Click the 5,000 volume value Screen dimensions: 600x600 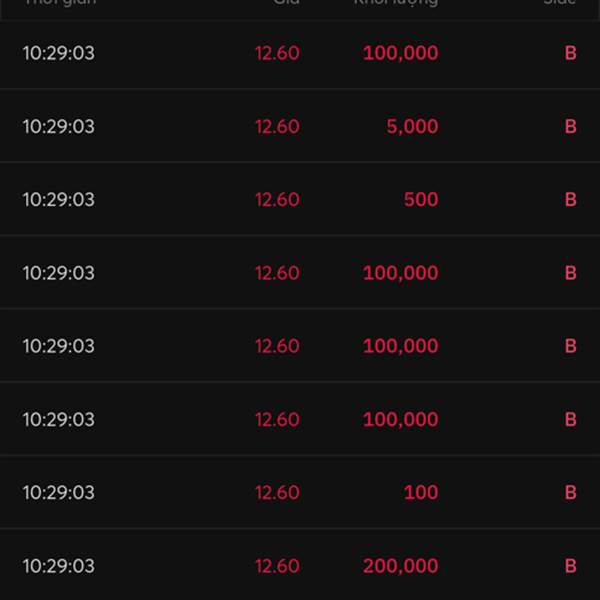[x=412, y=127]
